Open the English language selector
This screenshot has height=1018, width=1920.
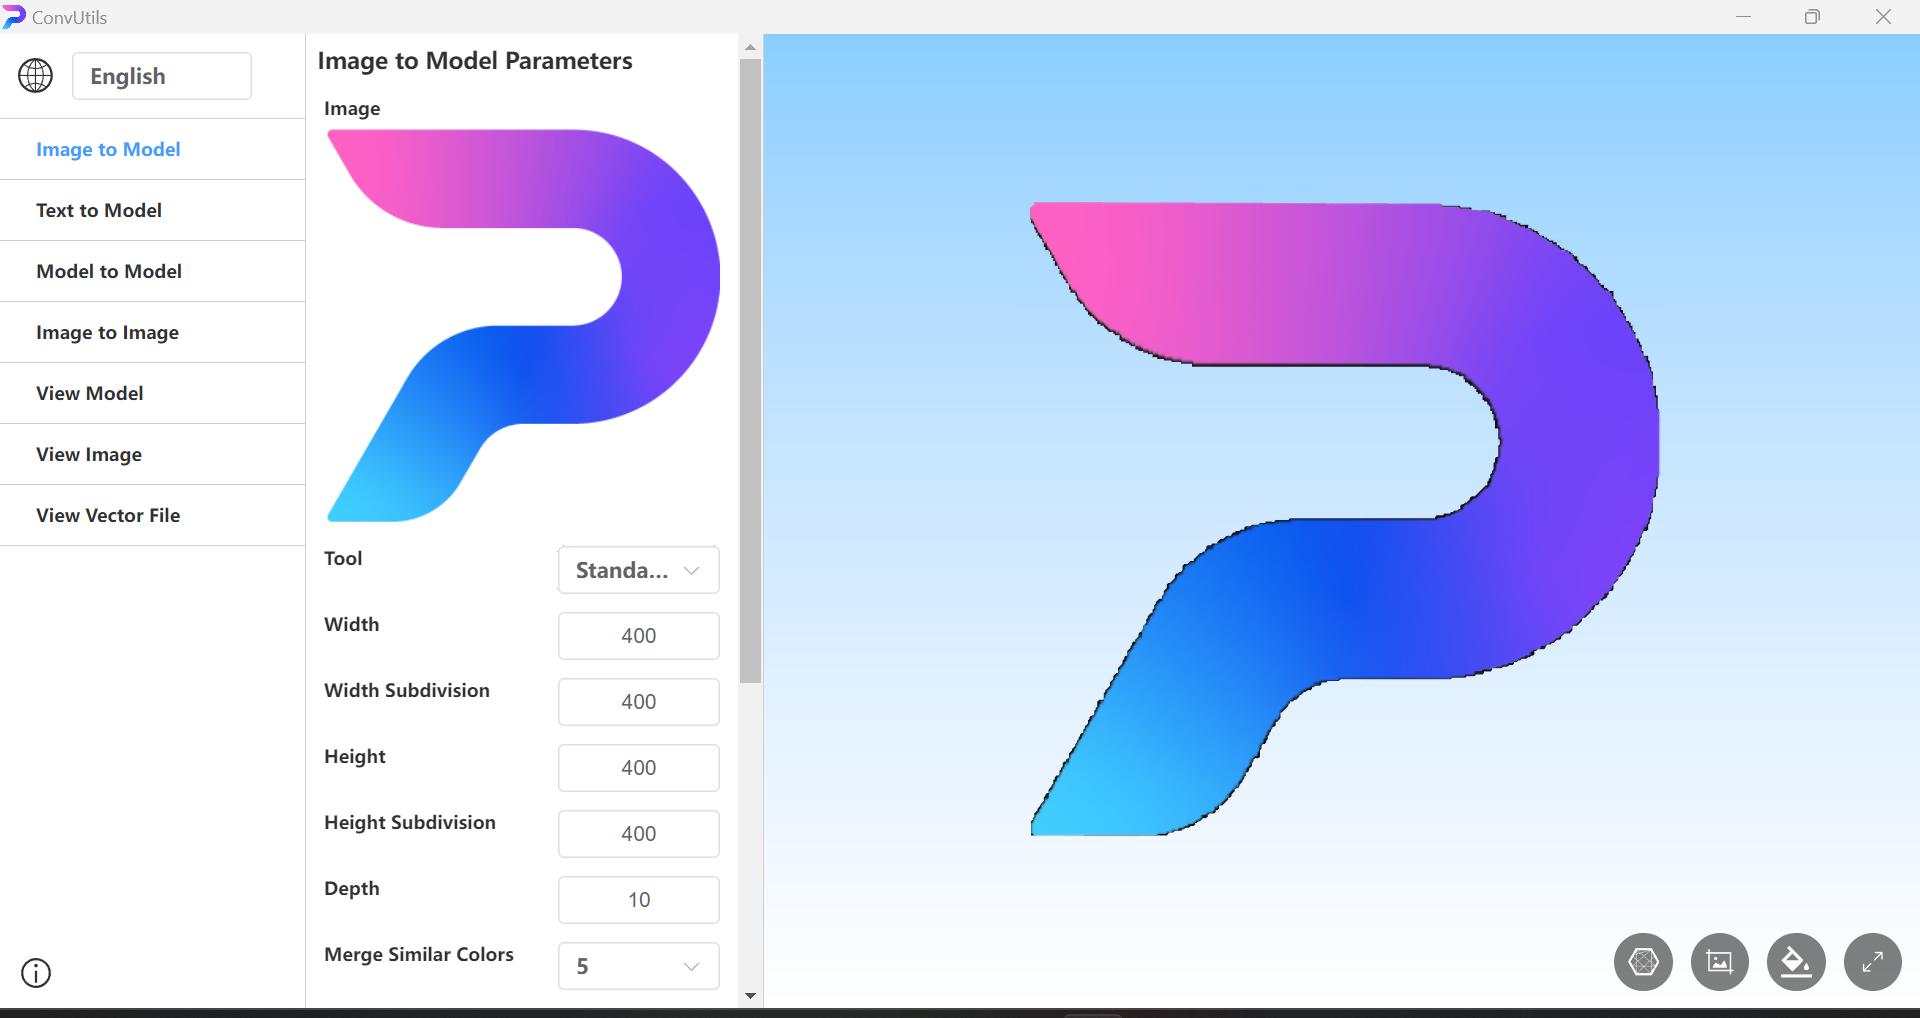tap(161, 76)
